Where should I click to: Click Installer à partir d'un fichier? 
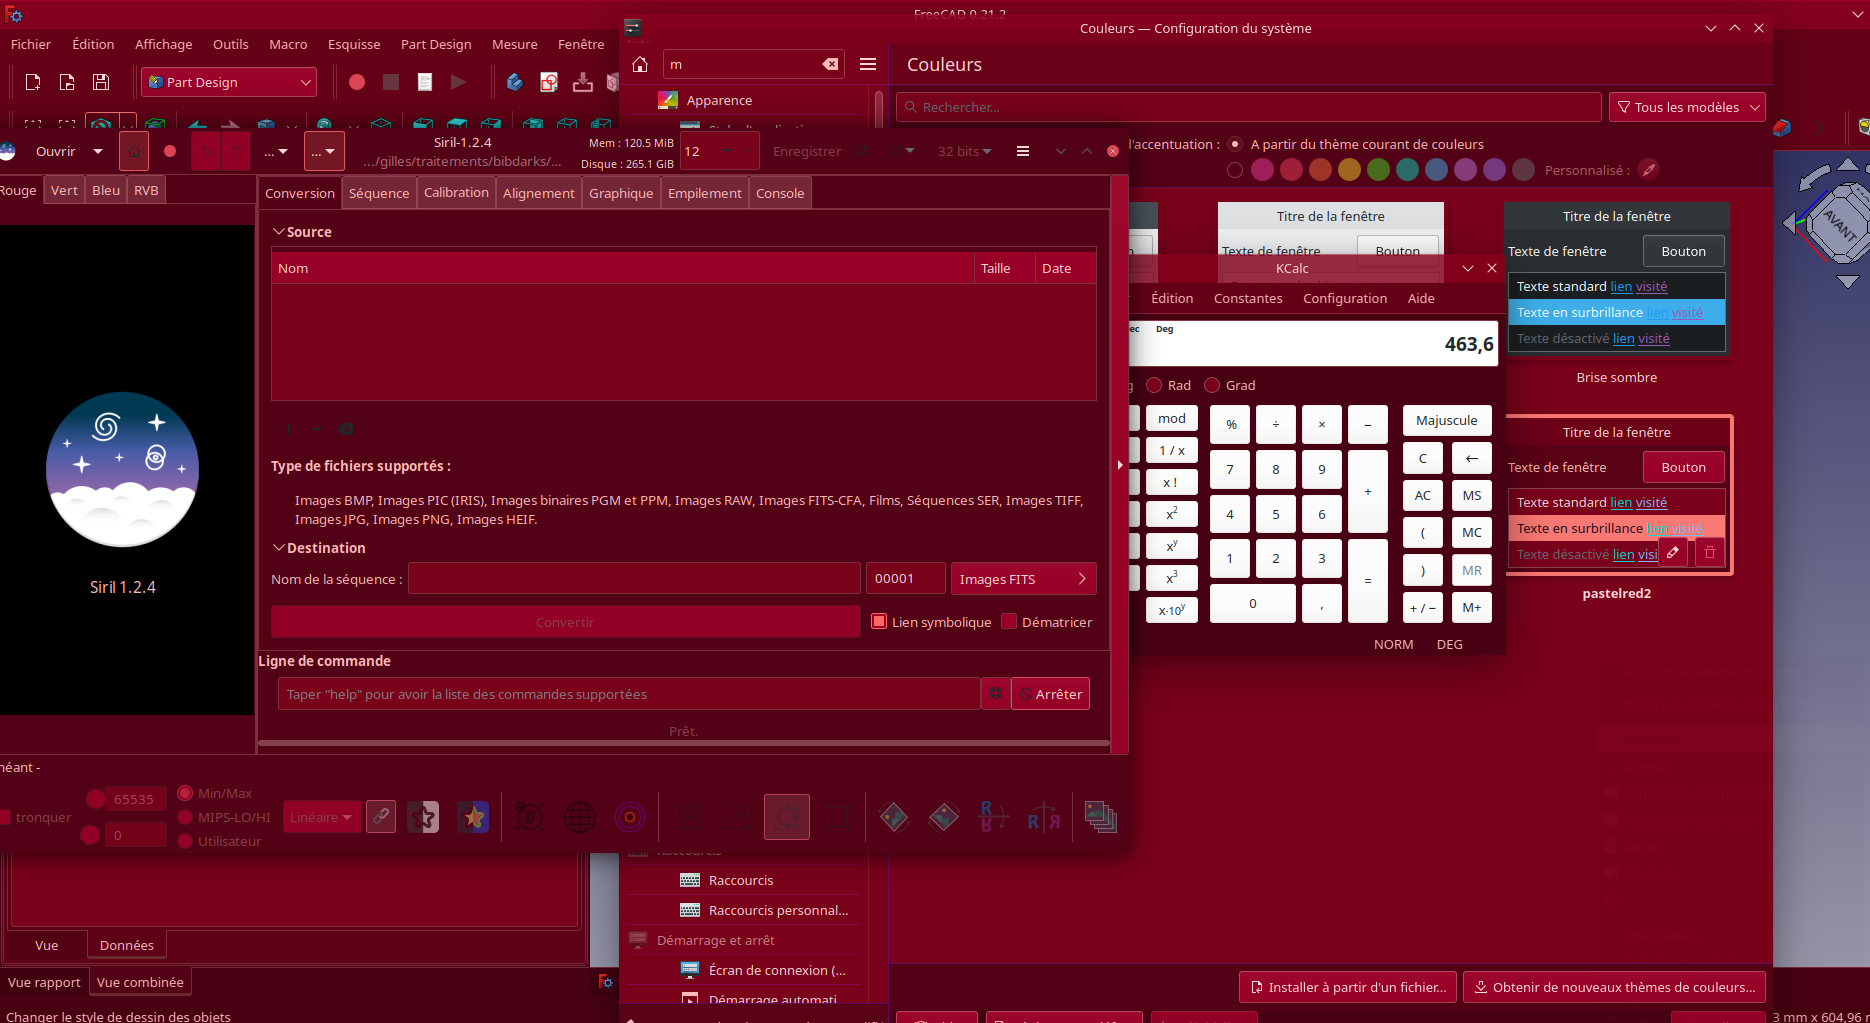(1348, 987)
